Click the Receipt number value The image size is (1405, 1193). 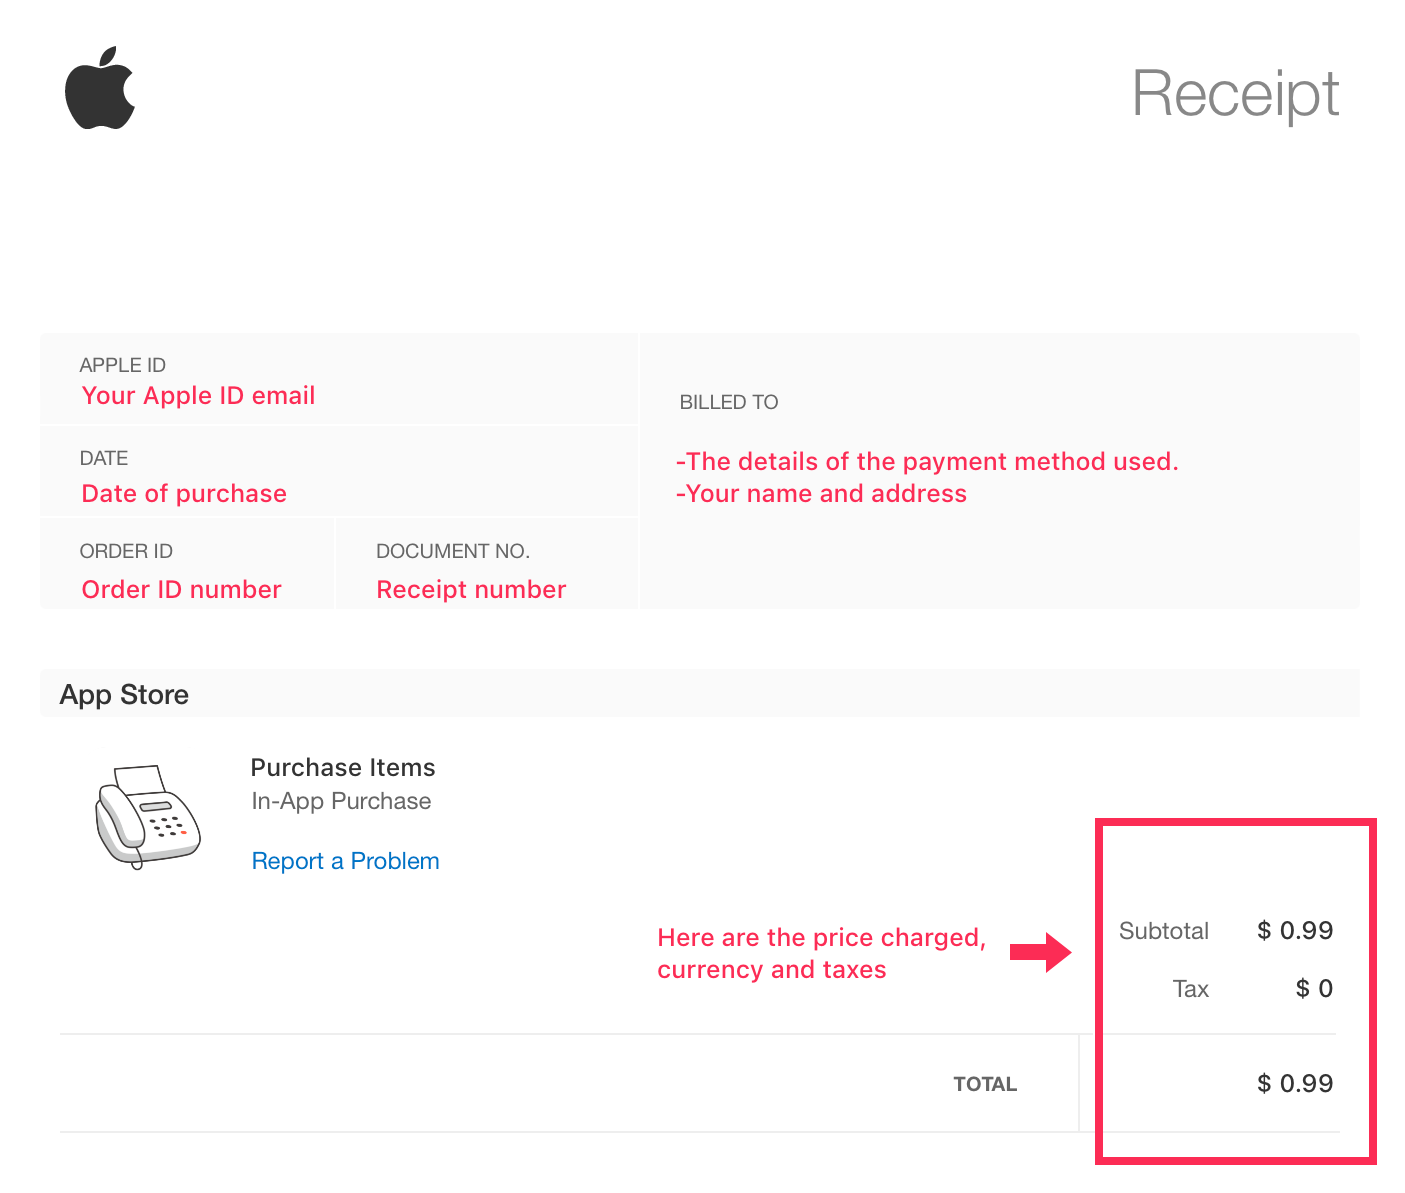[471, 589]
